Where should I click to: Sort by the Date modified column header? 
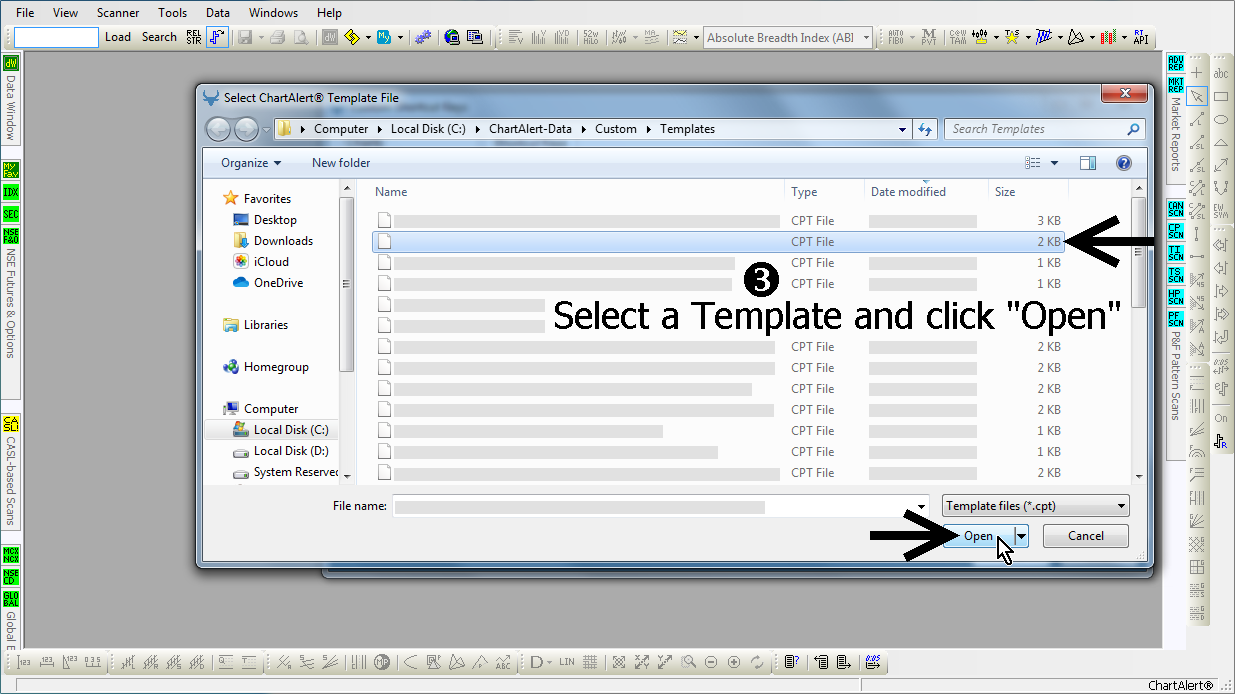(925, 192)
